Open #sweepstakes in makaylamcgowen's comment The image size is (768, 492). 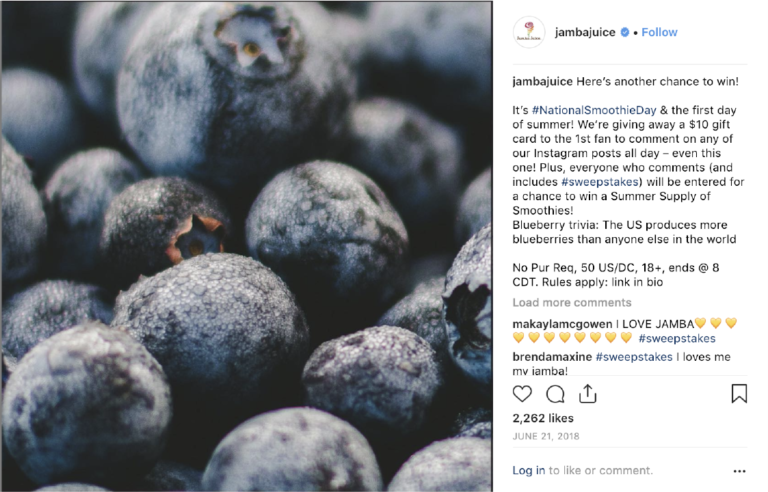point(677,338)
